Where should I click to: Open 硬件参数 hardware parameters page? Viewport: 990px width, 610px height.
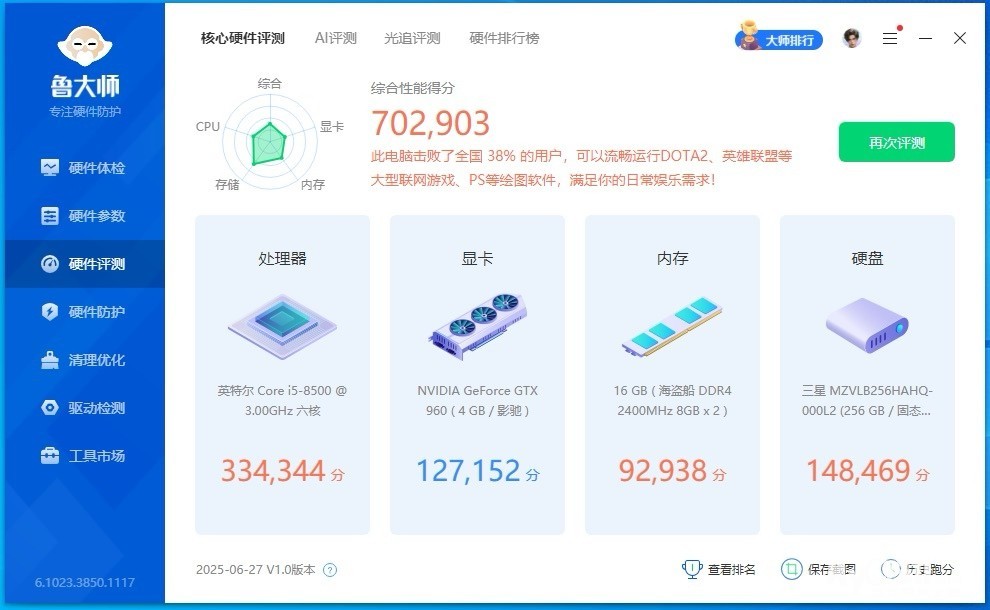pos(84,216)
